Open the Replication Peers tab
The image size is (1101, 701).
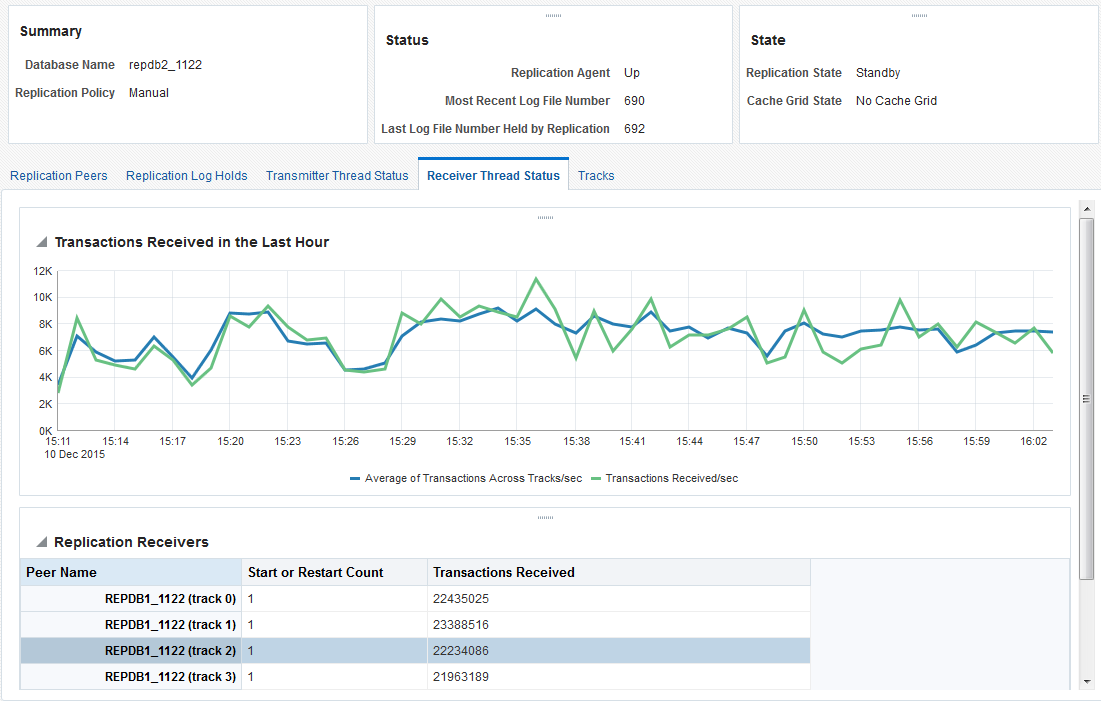(x=59, y=176)
